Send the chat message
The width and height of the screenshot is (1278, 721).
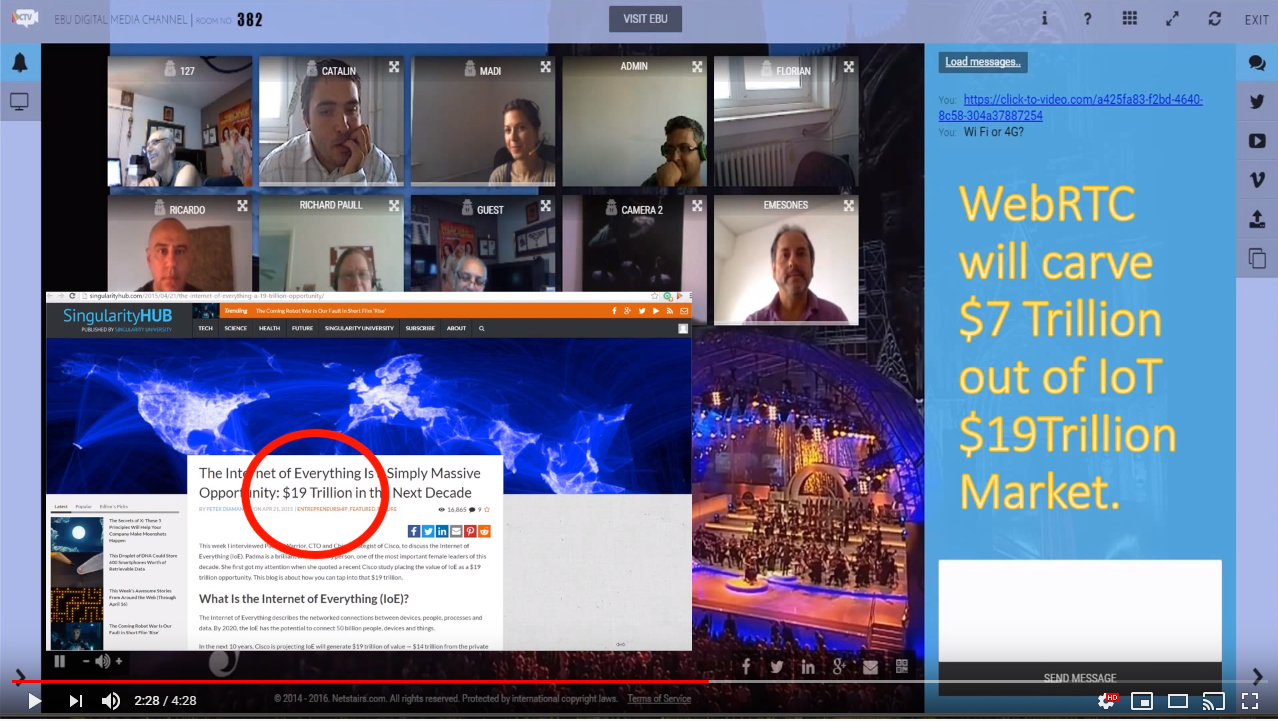click(1080, 678)
